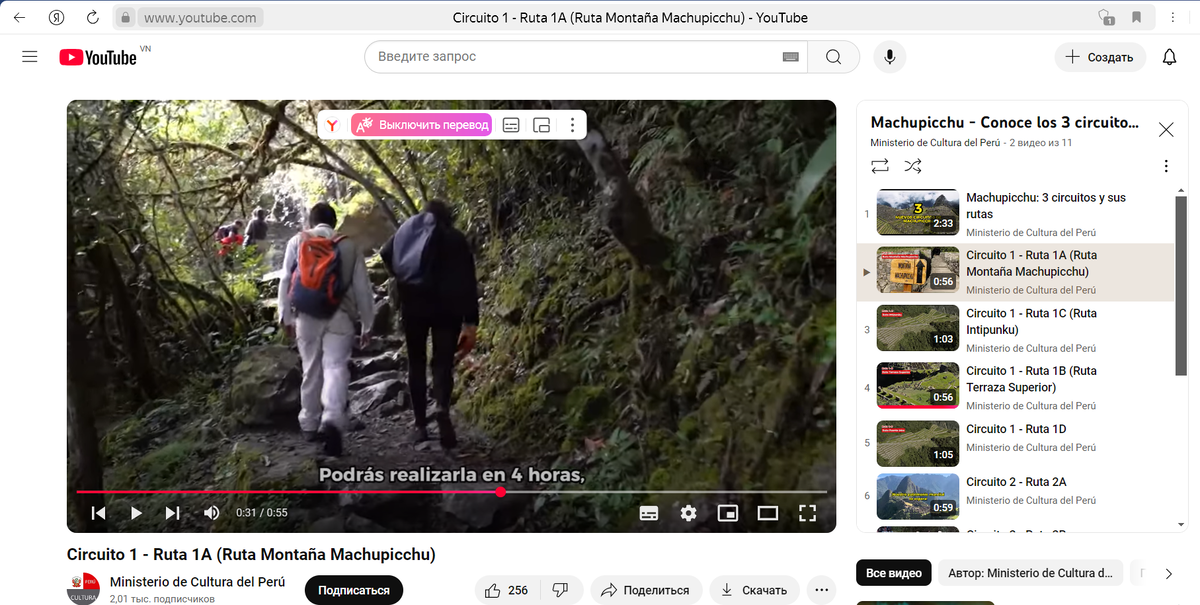Open the on-screen keyboard in search box
Image resolution: width=1200 pixels, height=605 pixels.
[x=790, y=57]
